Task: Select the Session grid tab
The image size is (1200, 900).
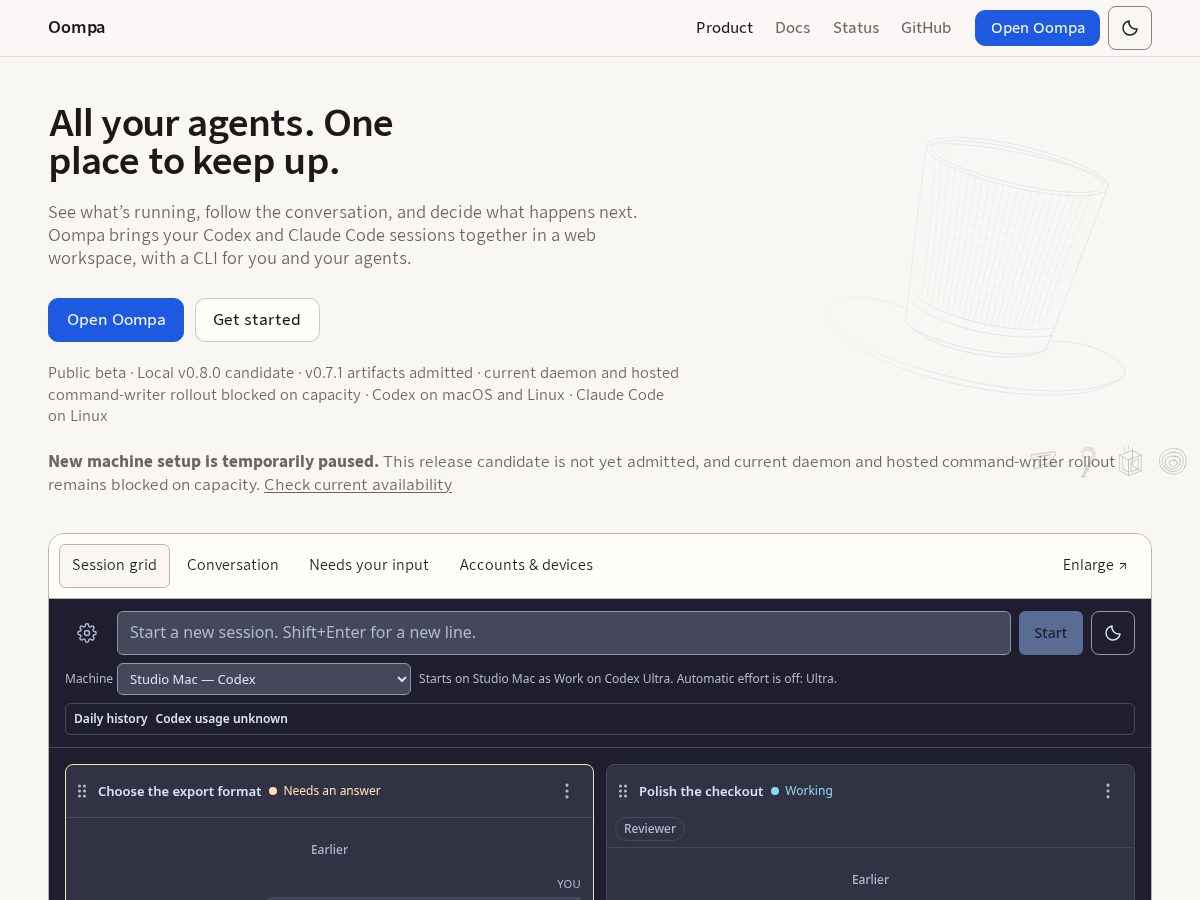Action: pos(114,566)
